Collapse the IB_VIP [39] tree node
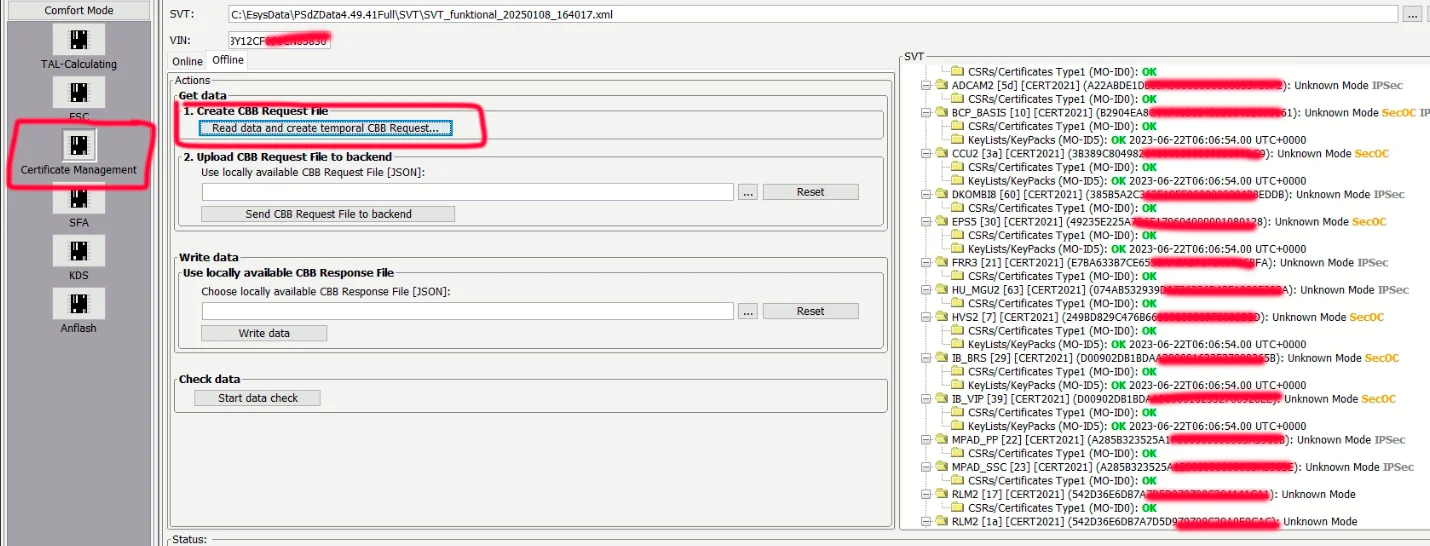The image size is (1430, 546). [x=926, y=399]
